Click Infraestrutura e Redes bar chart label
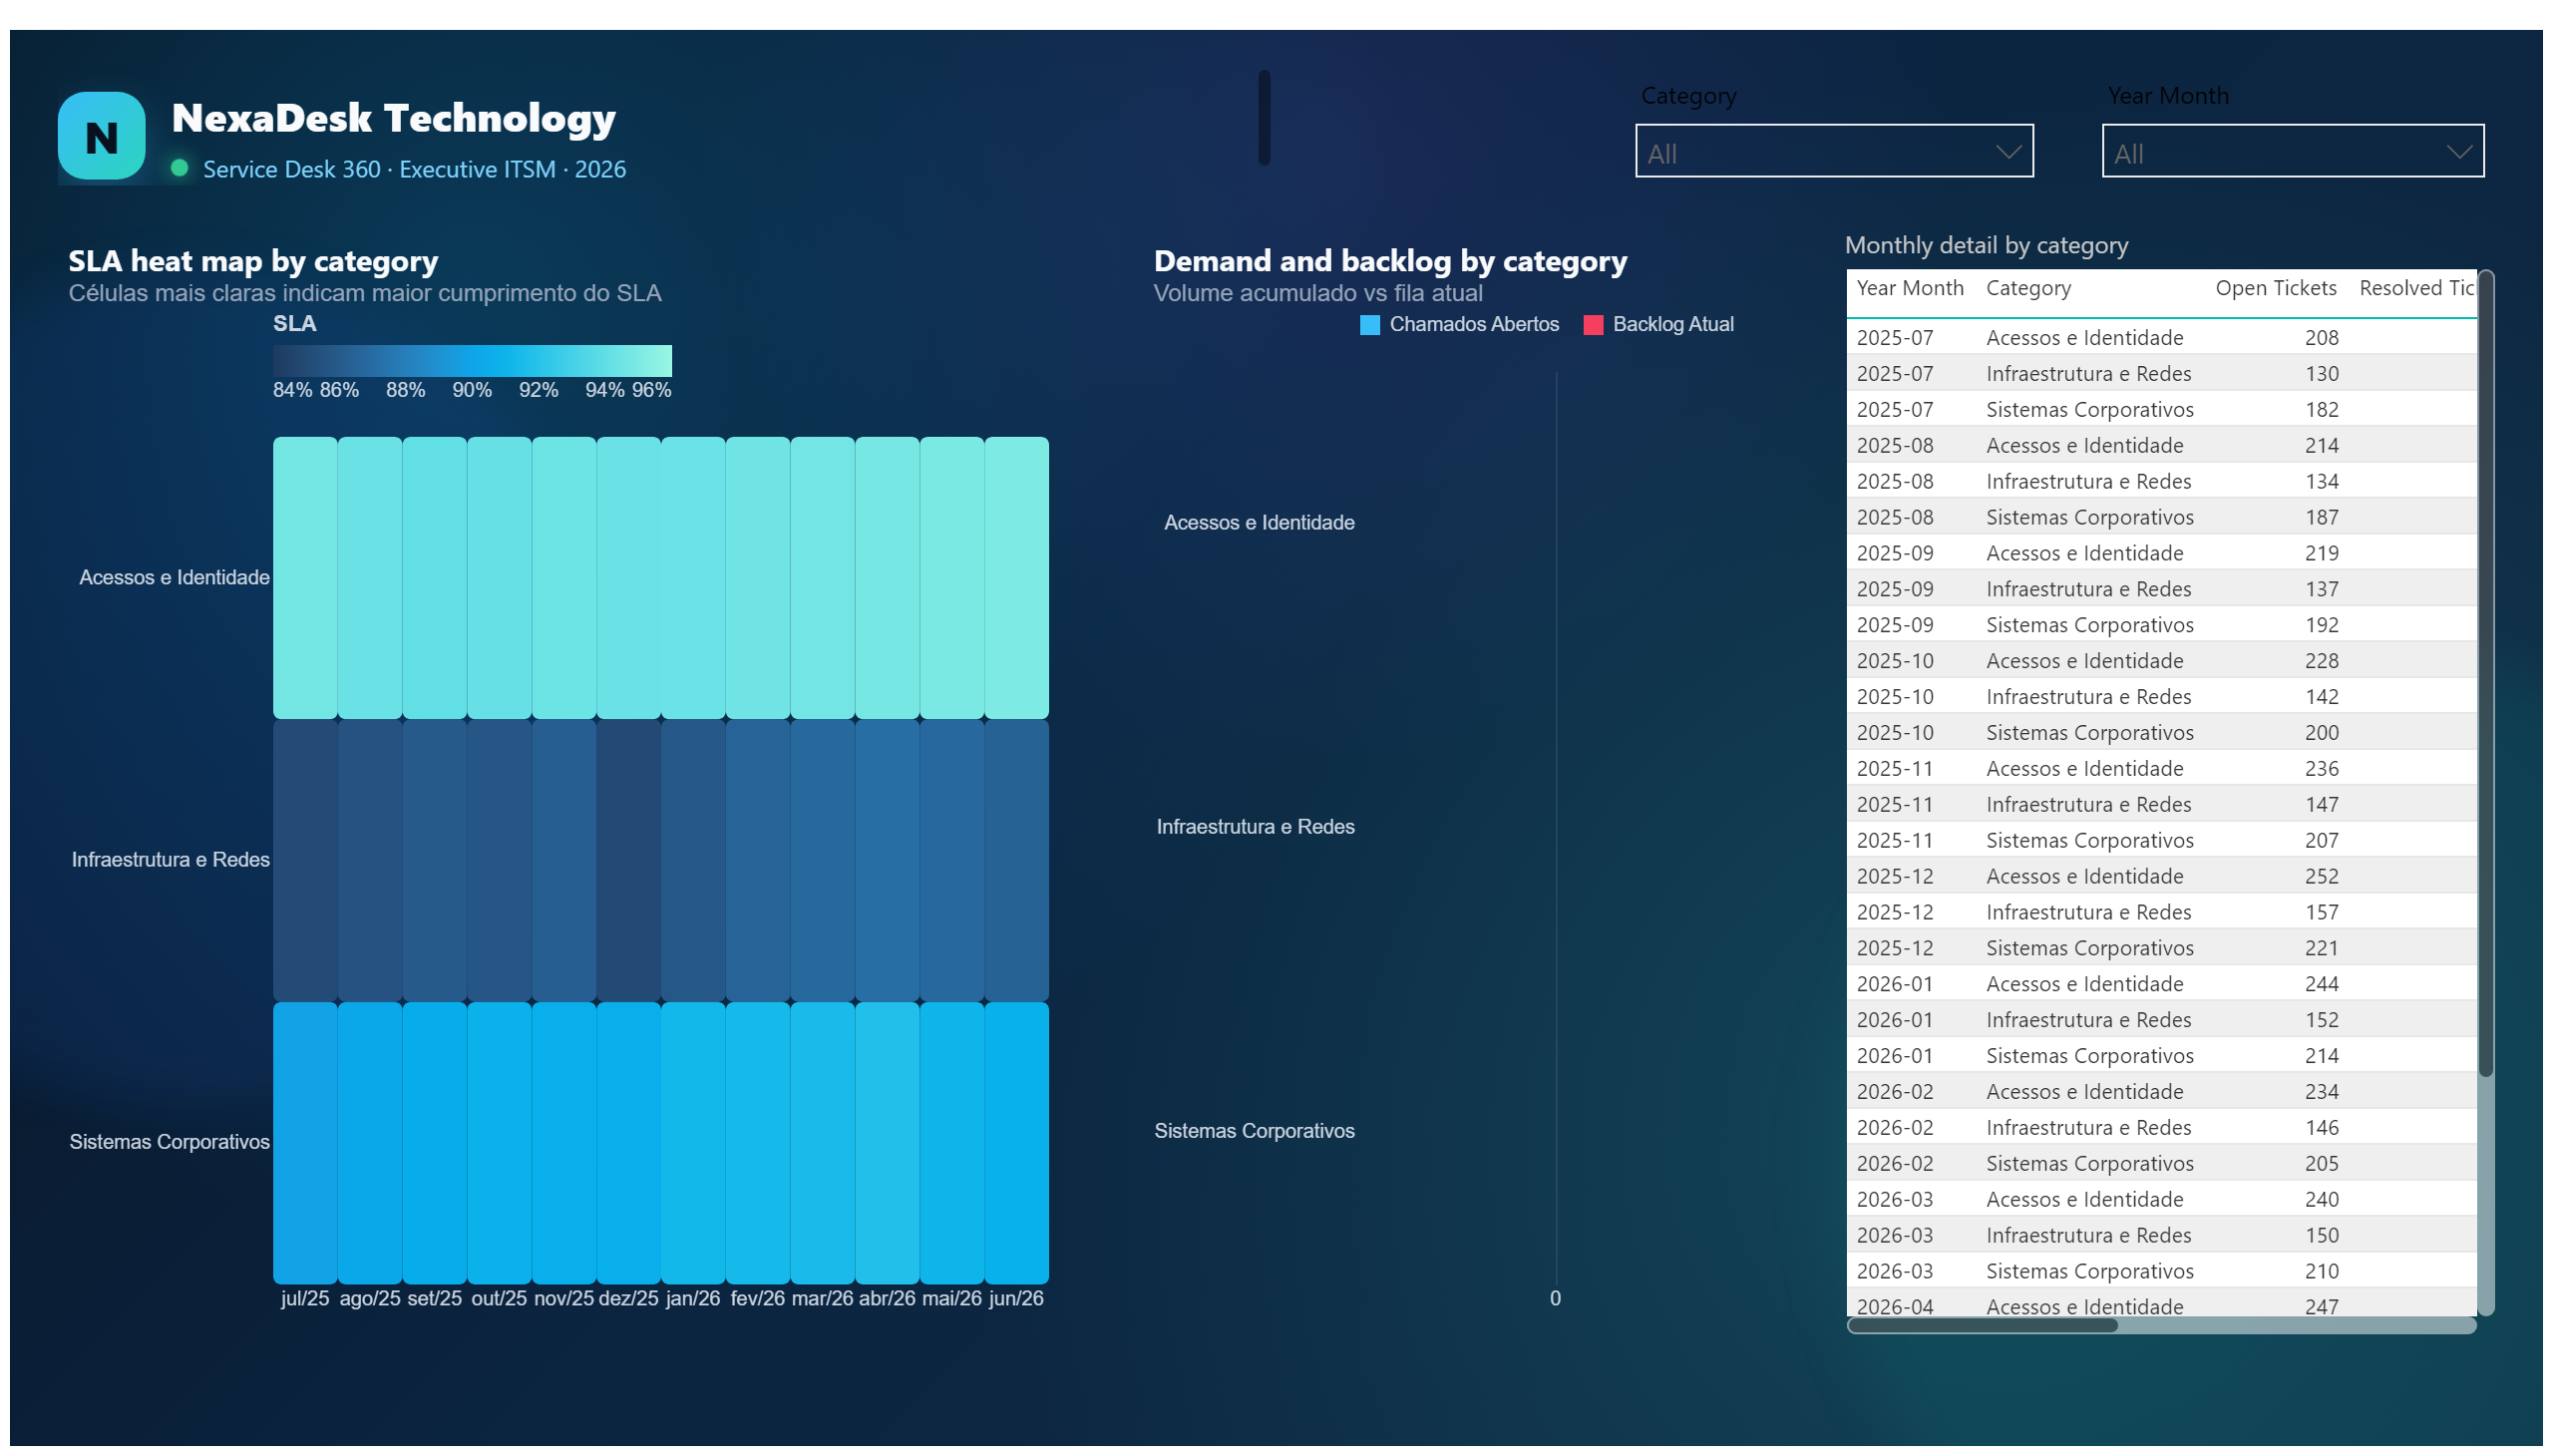This screenshot has width=2553, height=1456. click(x=1255, y=826)
